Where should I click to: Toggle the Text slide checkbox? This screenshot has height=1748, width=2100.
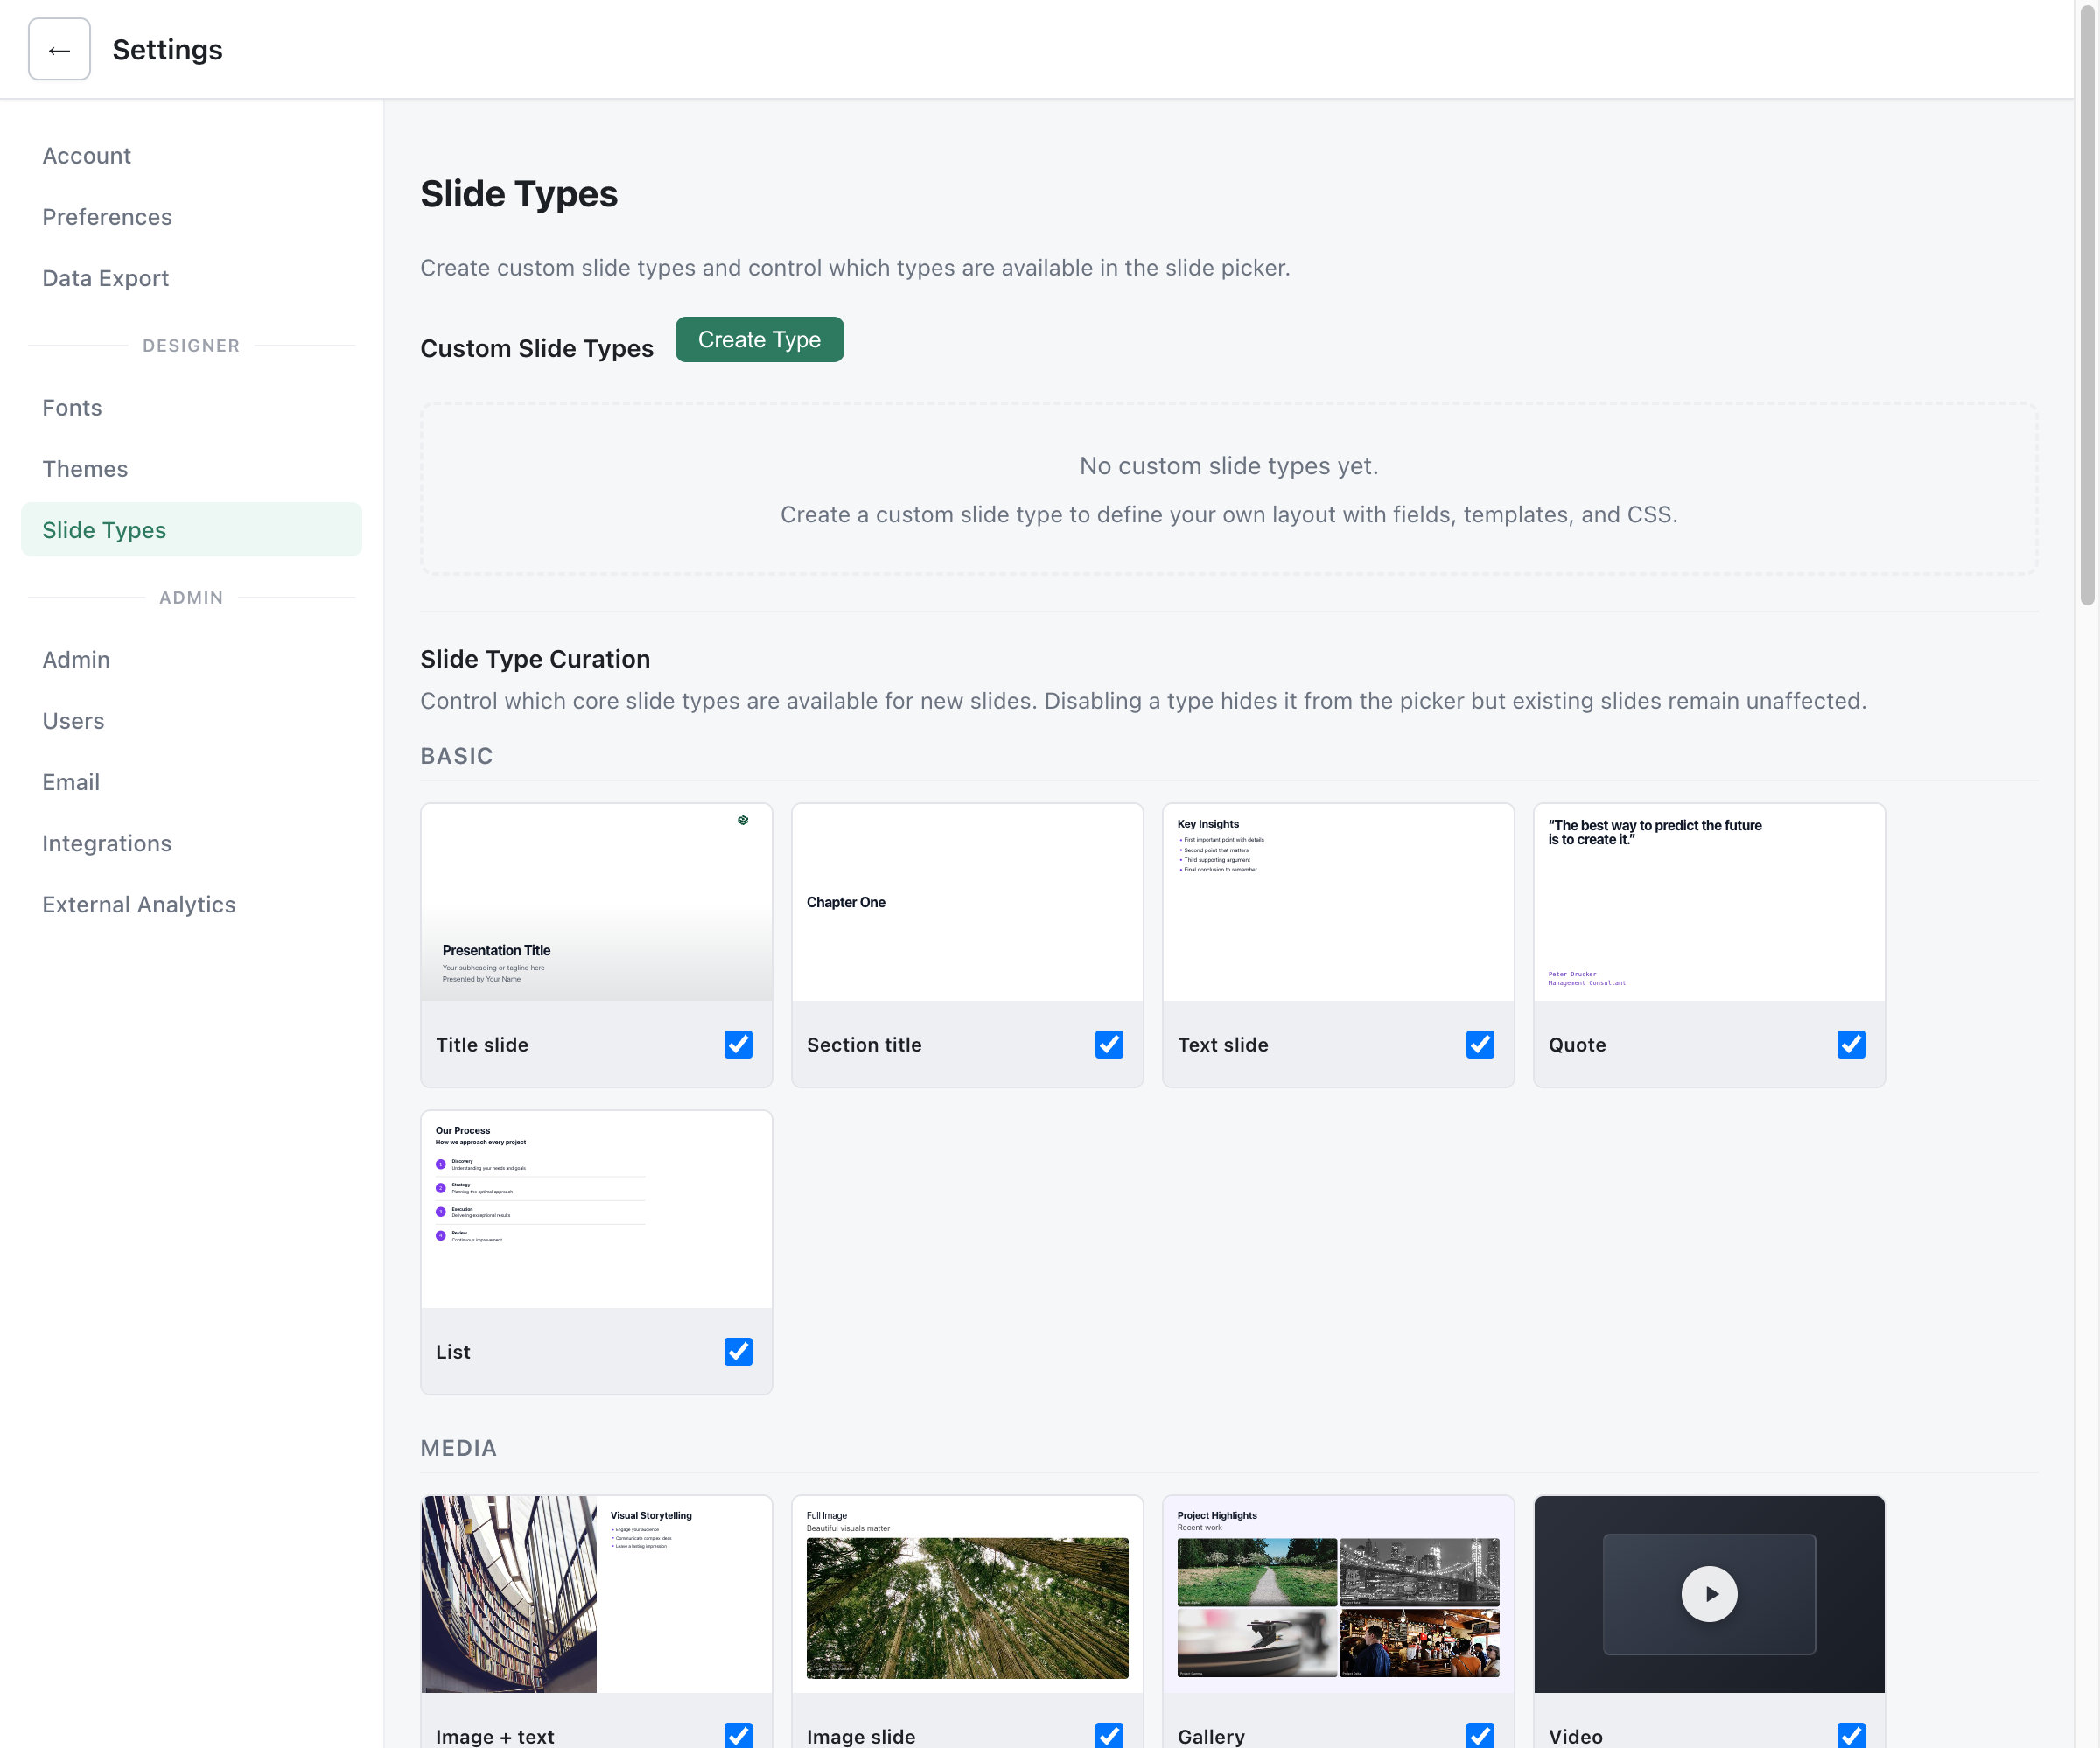coord(1480,1044)
